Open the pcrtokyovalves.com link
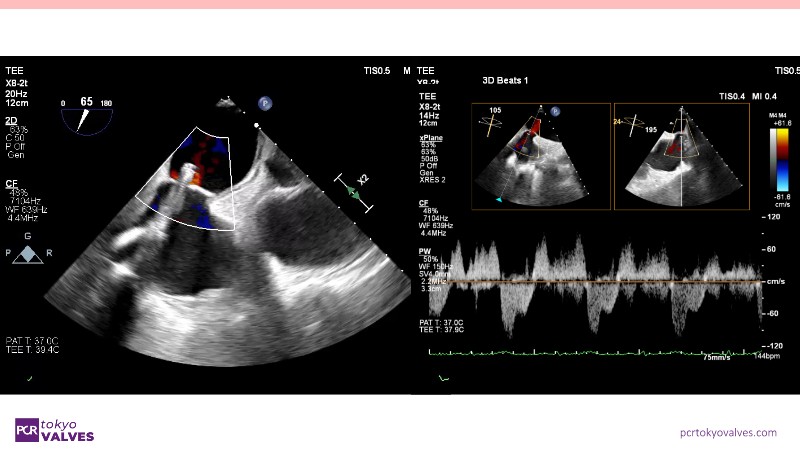800x450 pixels. pyautogui.click(x=727, y=432)
